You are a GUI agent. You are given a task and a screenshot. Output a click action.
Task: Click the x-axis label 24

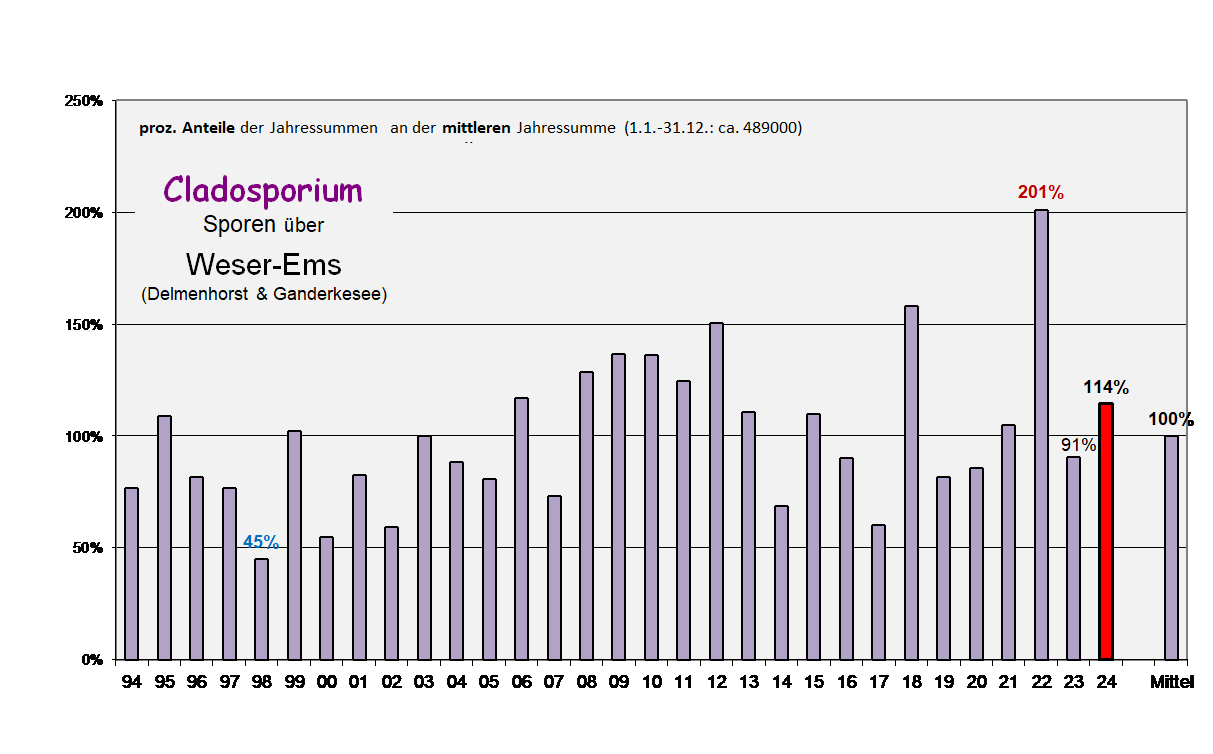coord(1106,682)
